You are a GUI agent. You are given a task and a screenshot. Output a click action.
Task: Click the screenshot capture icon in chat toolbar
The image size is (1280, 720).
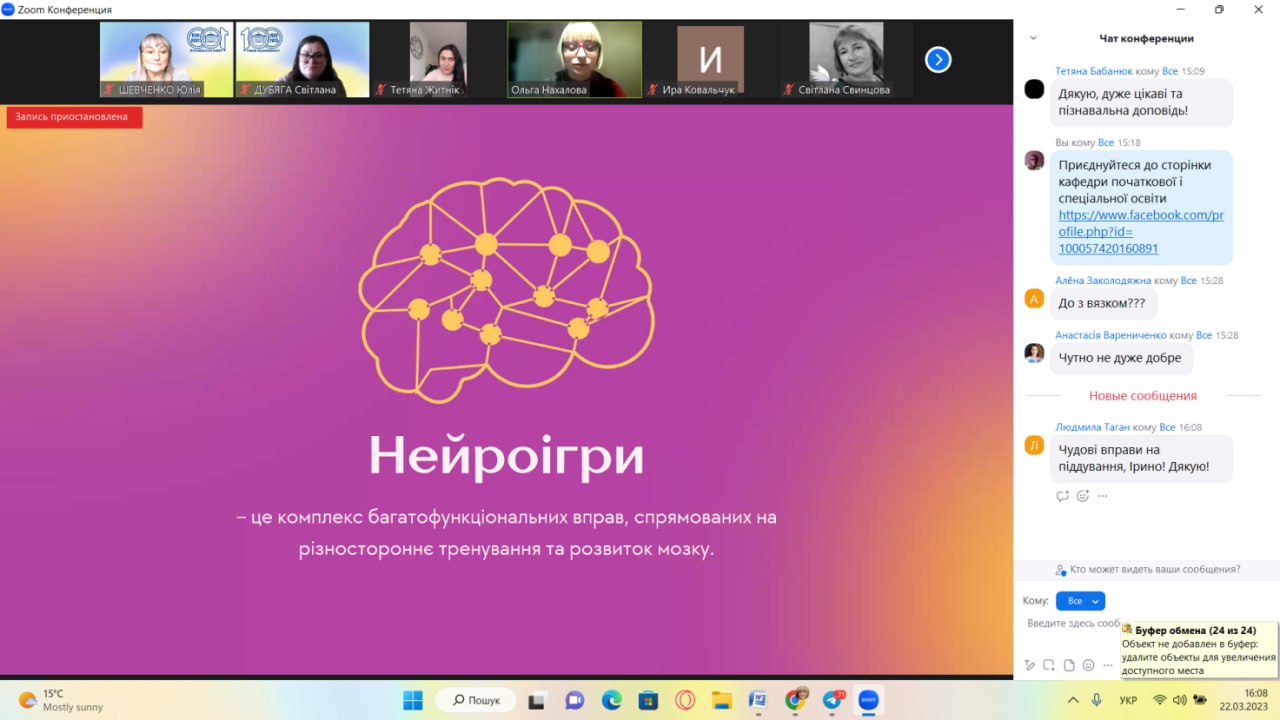pos(1049,665)
